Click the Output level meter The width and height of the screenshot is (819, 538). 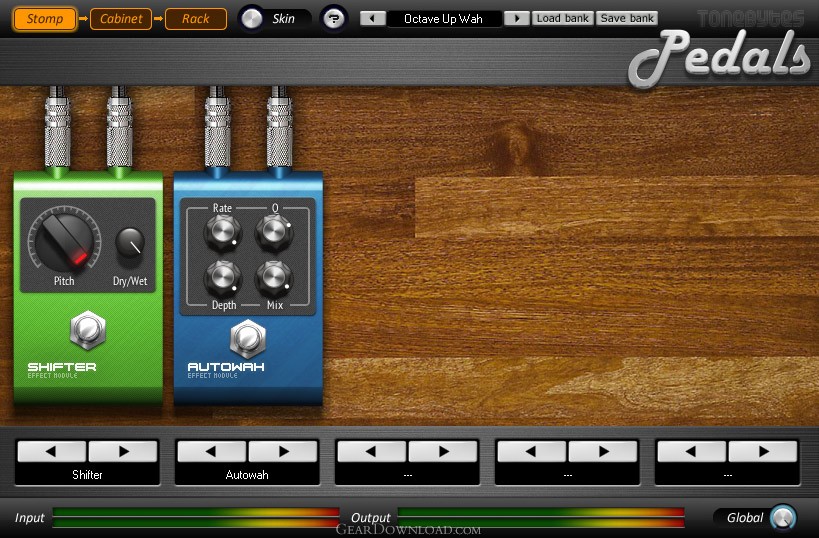541,517
